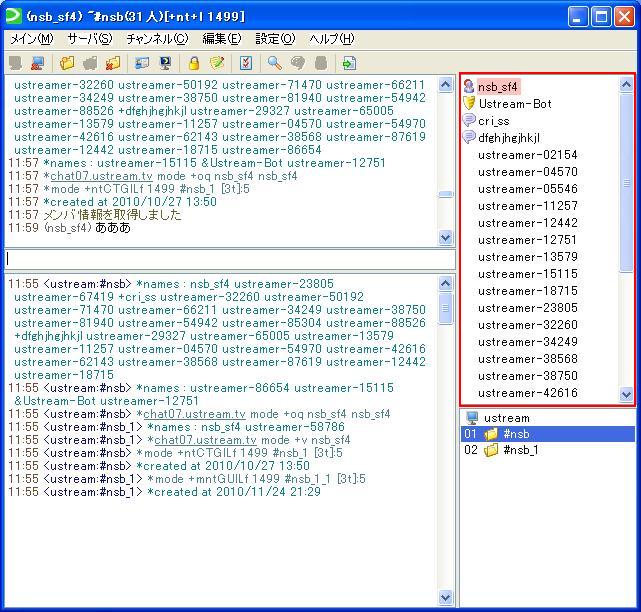
Task: Click the notepad with pencil toolbar icon
Action: pyautogui.click(x=216, y=63)
